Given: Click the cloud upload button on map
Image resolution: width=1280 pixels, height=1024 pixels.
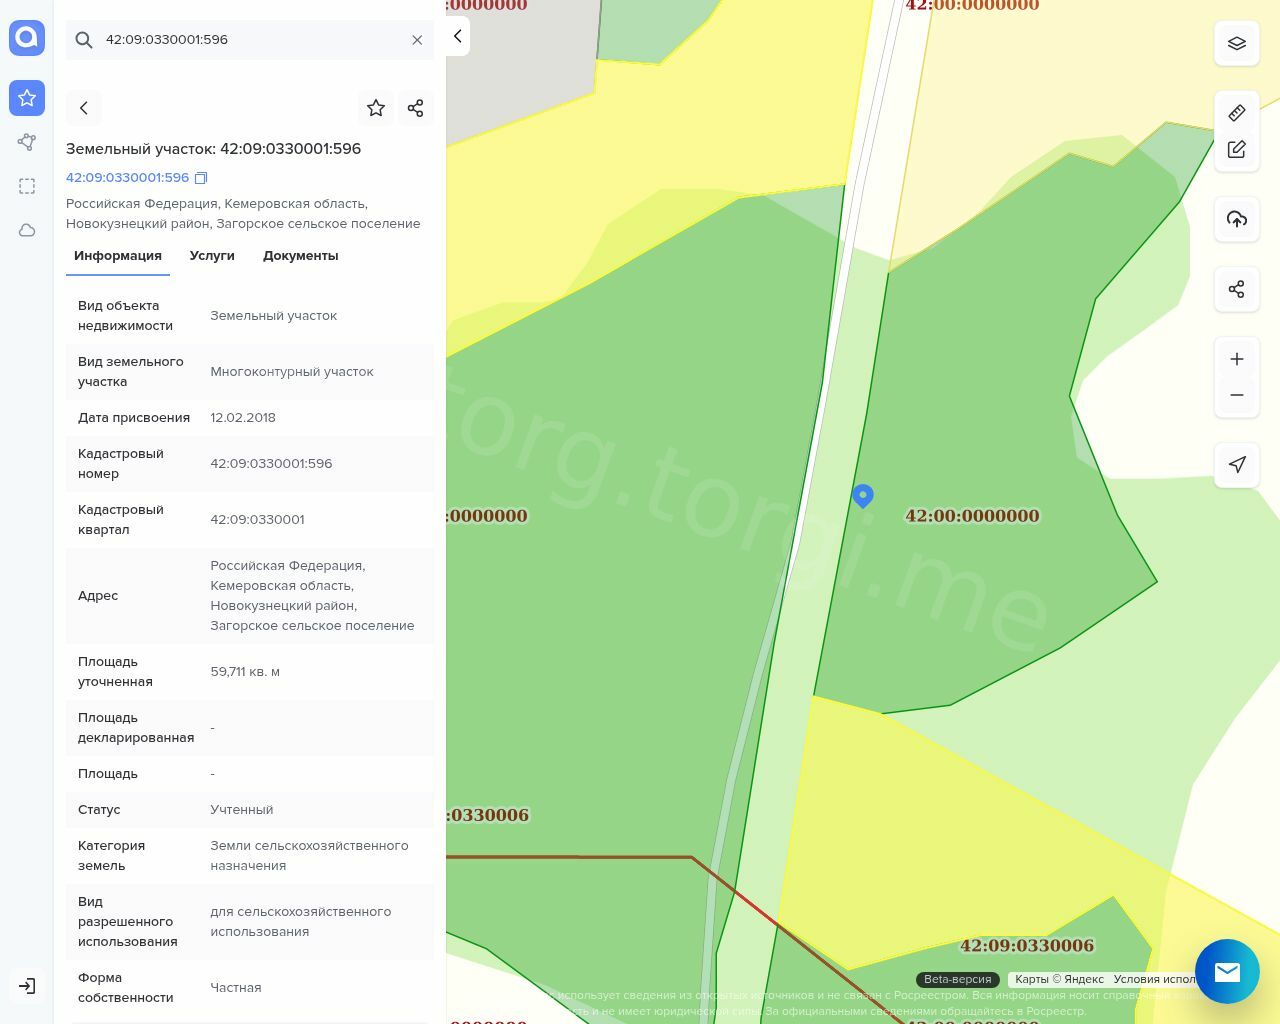Looking at the screenshot, I should tap(1237, 219).
